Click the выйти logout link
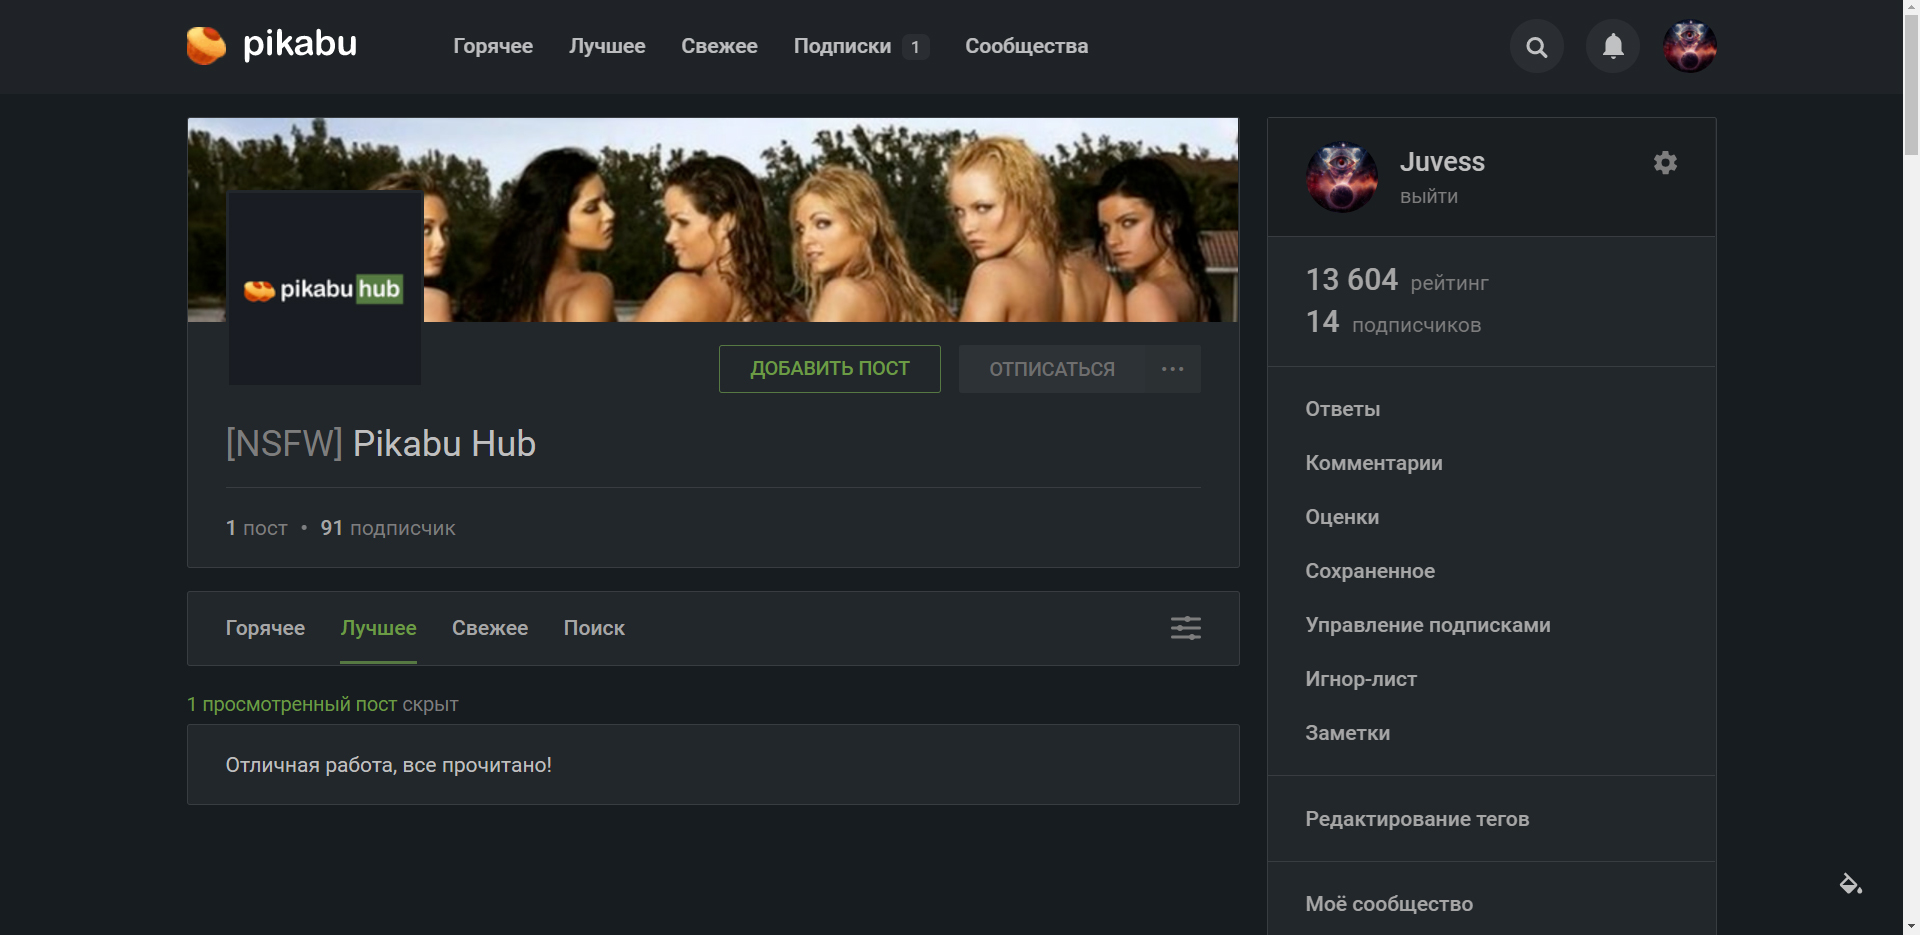 click(1428, 197)
